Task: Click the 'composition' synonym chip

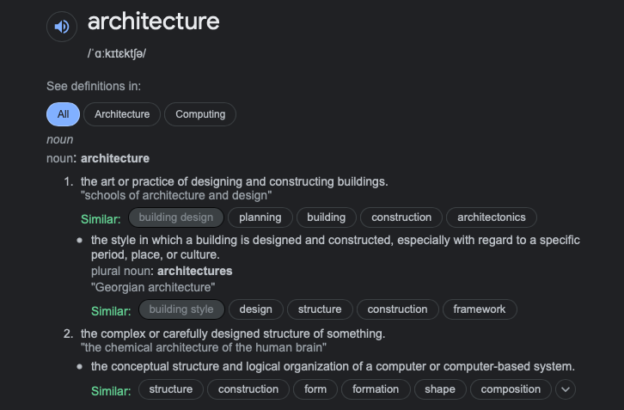Action: [x=511, y=389]
